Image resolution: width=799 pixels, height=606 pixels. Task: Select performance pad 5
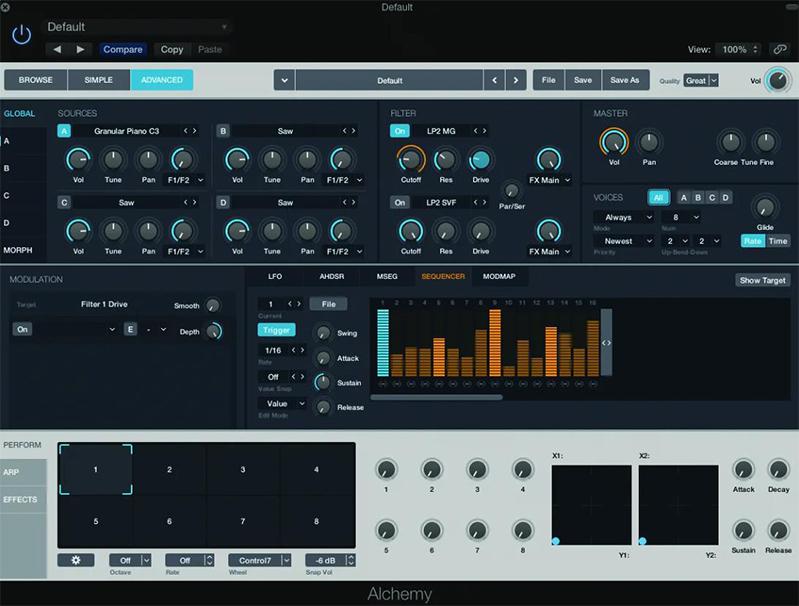click(x=96, y=521)
